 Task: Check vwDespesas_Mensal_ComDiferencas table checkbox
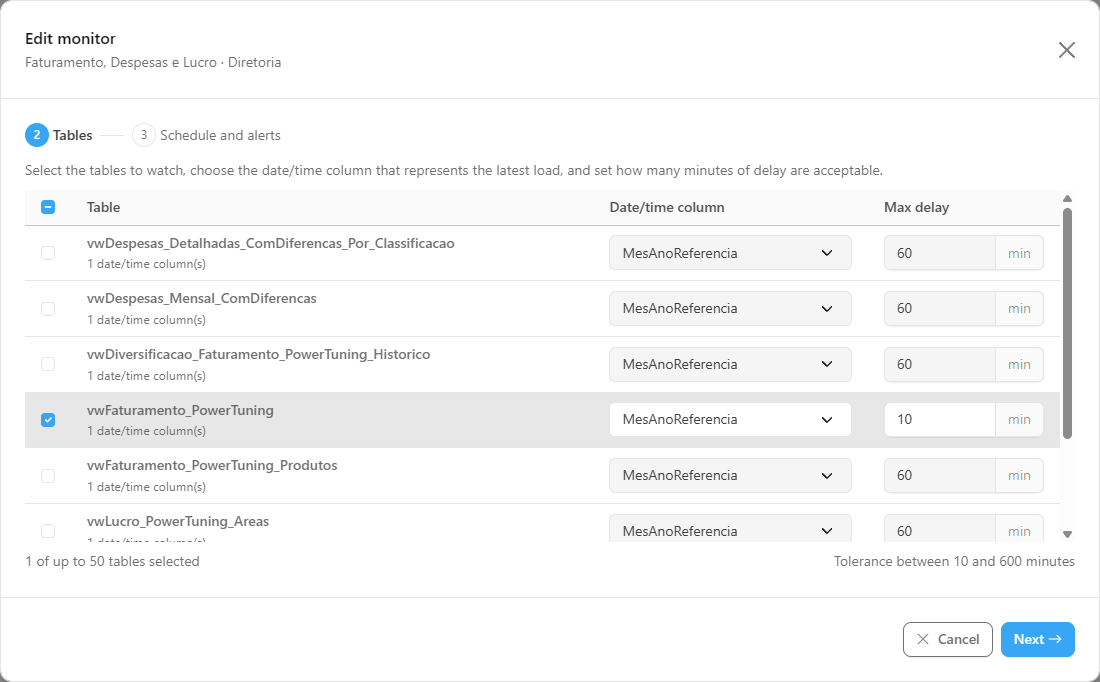pos(48,309)
